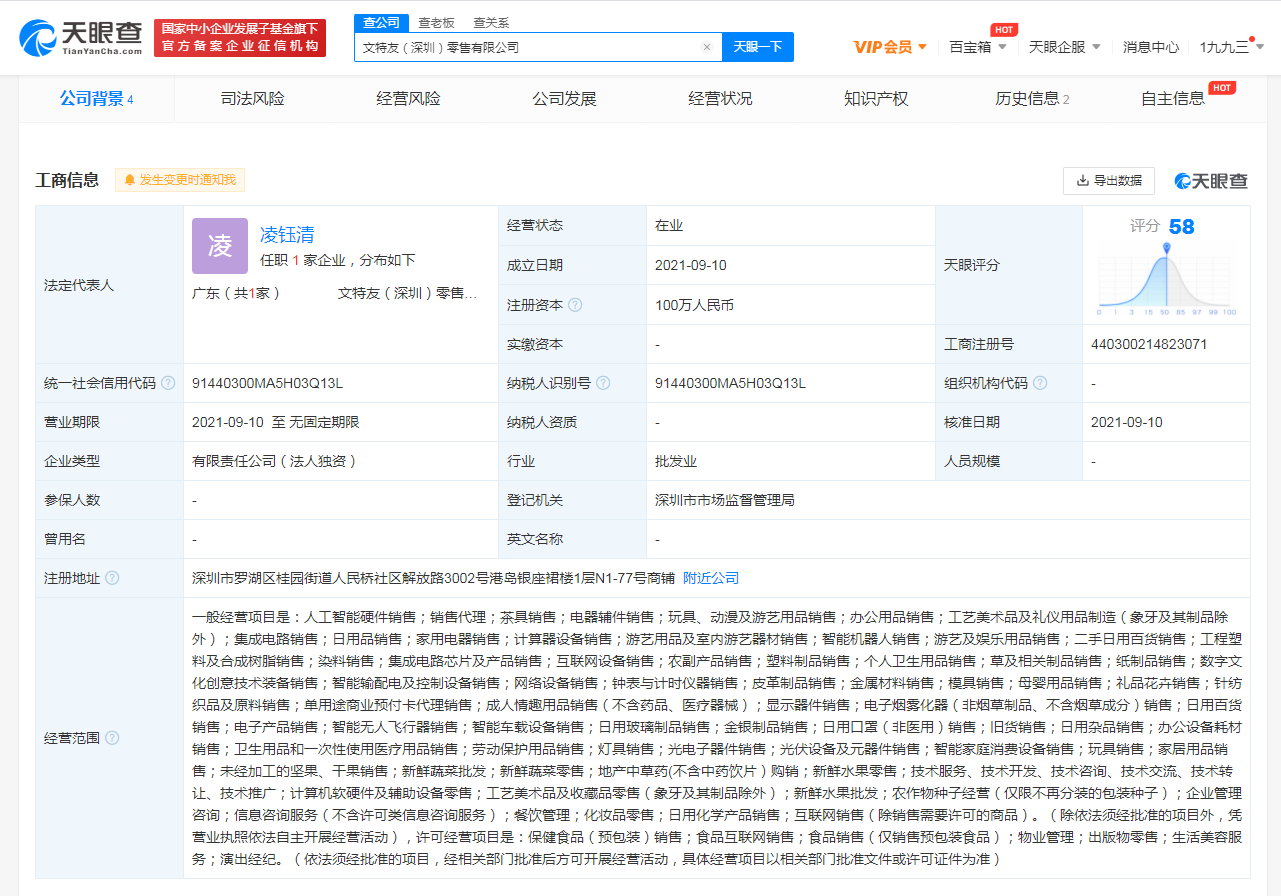Expand the 天眼企服 dropdown menu

pyautogui.click(x=1065, y=47)
